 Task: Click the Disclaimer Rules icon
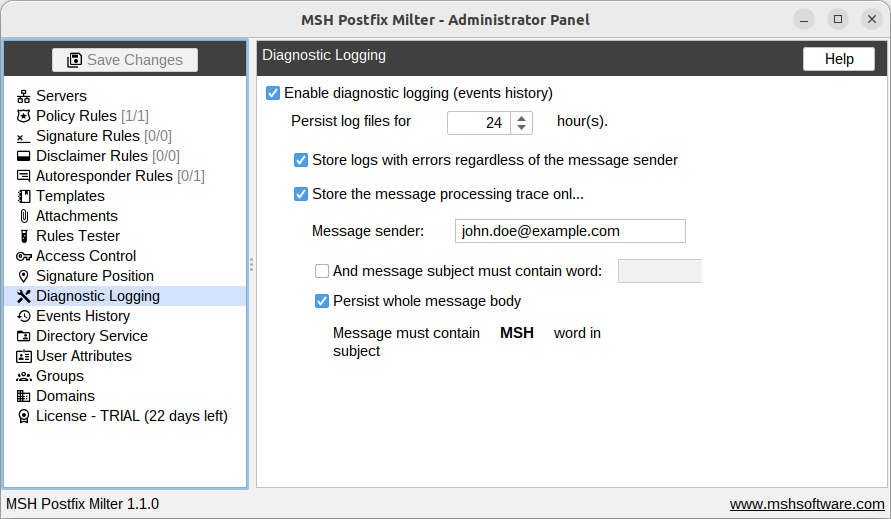pos(23,156)
